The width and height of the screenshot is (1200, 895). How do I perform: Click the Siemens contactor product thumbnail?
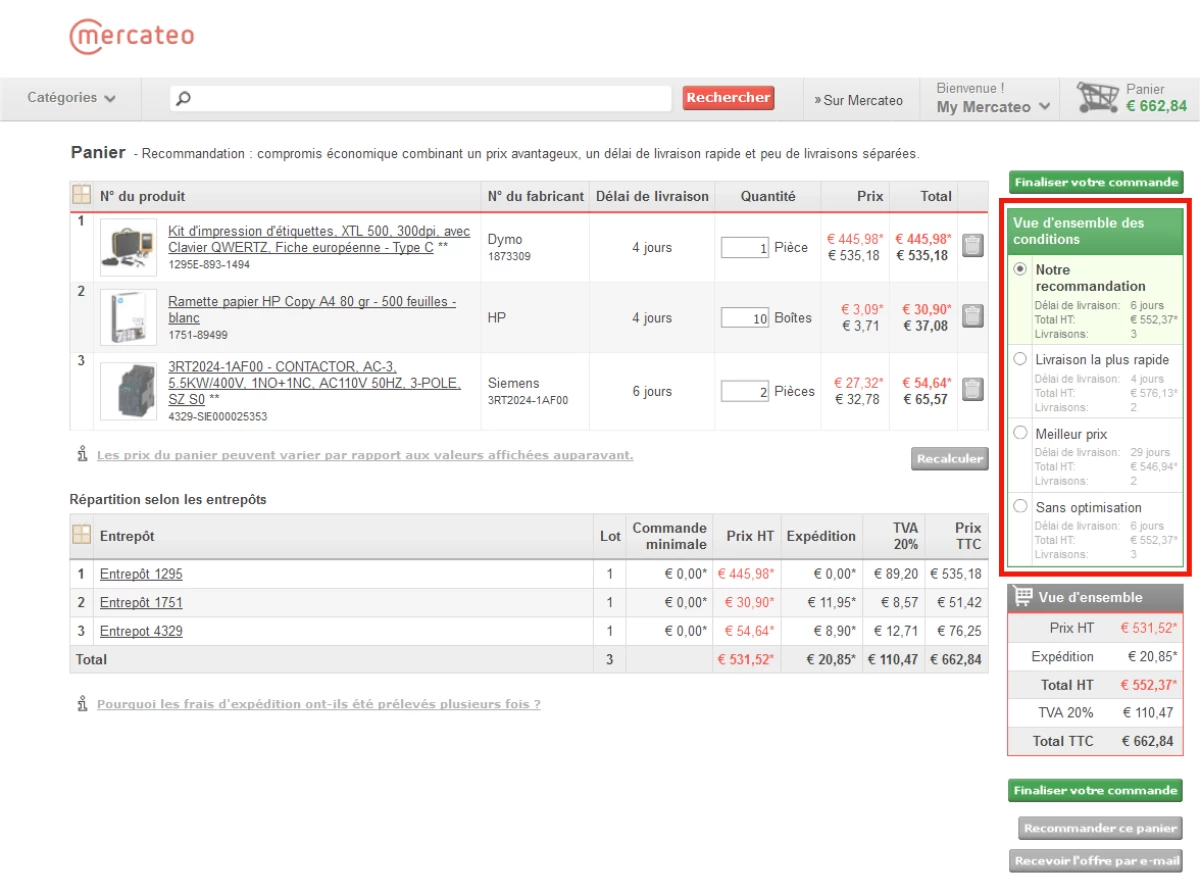click(129, 391)
